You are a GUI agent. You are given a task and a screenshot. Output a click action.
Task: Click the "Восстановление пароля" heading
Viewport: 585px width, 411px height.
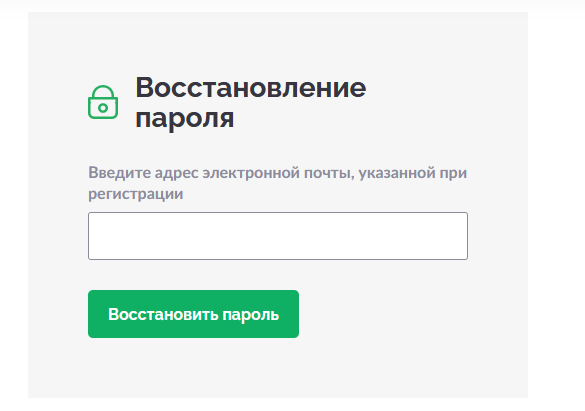[x=251, y=103]
